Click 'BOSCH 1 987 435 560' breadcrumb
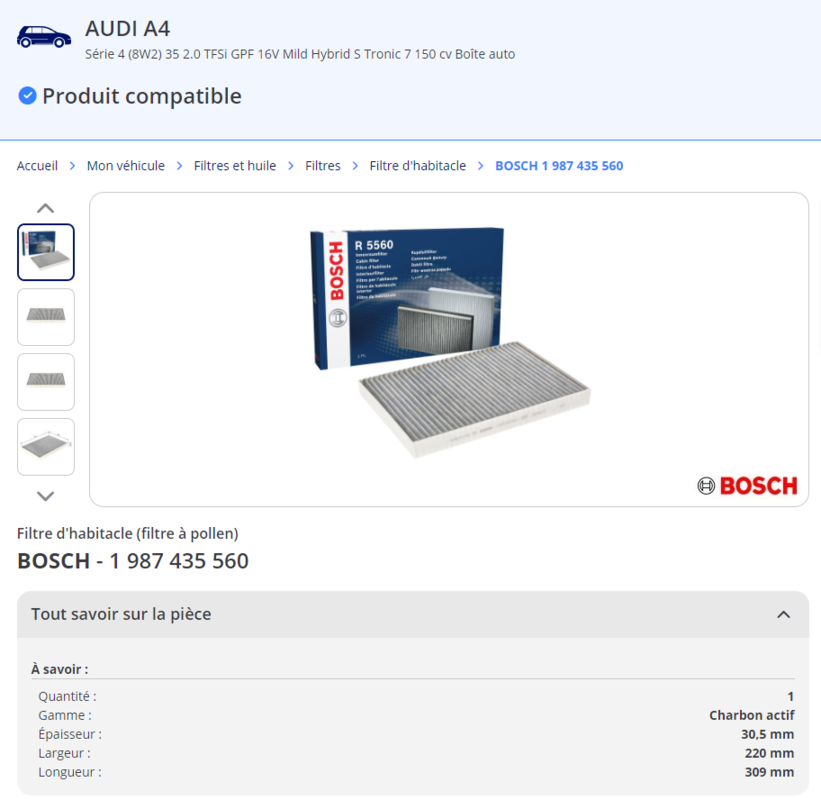Viewport: 821px width, 800px height. (559, 166)
